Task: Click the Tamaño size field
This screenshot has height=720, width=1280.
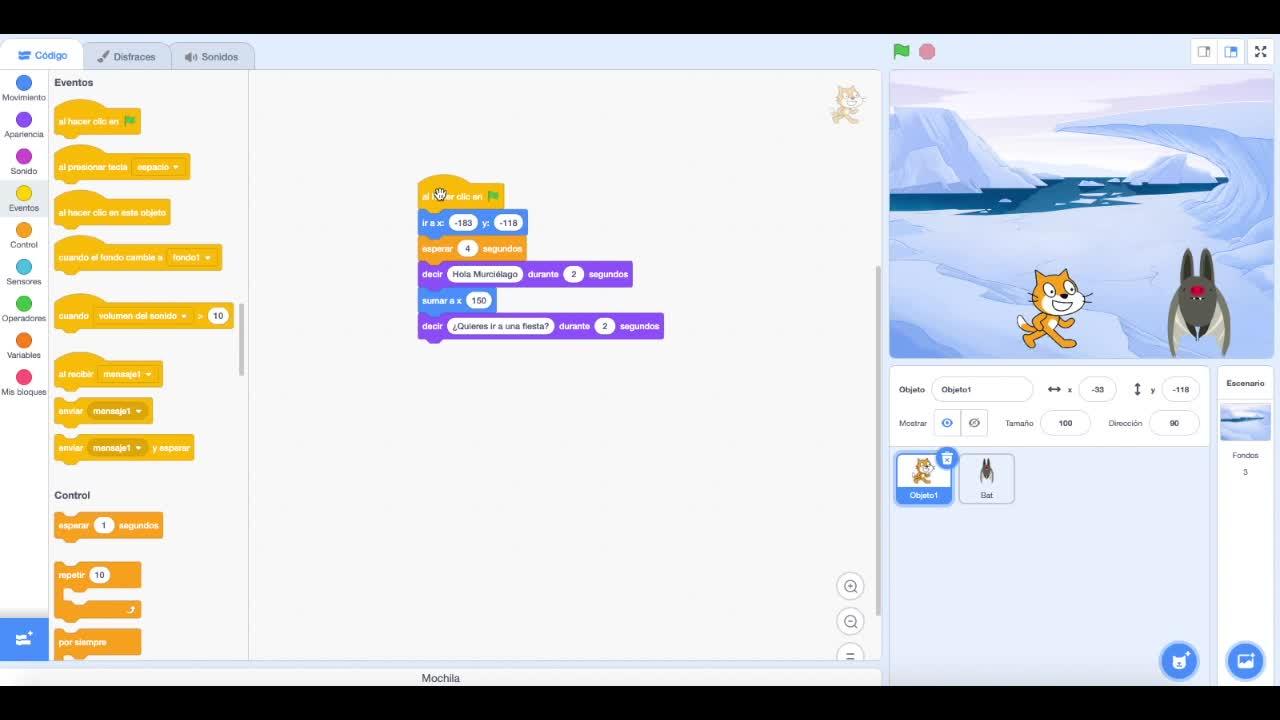Action: click(x=1065, y=423)
